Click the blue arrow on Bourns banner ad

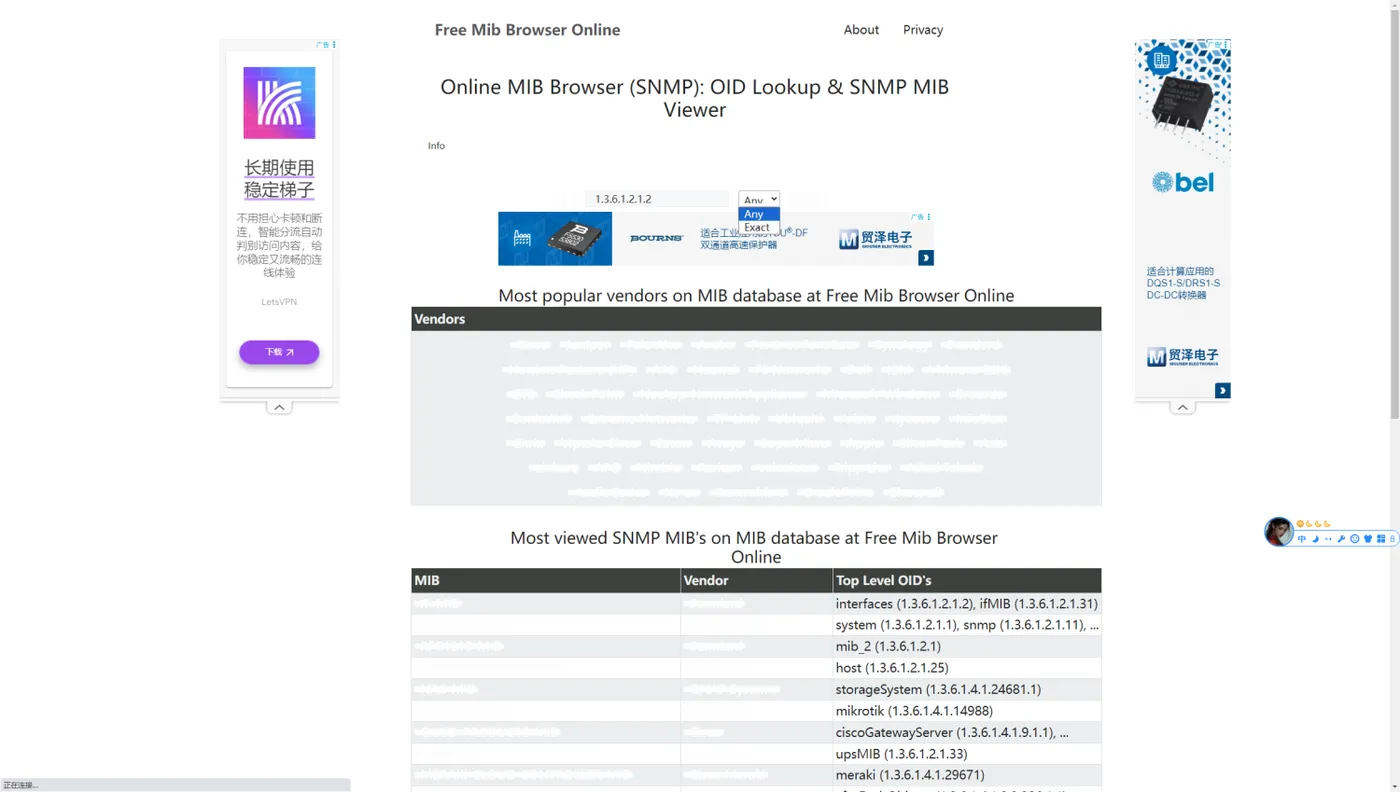(x=926, y=258)
